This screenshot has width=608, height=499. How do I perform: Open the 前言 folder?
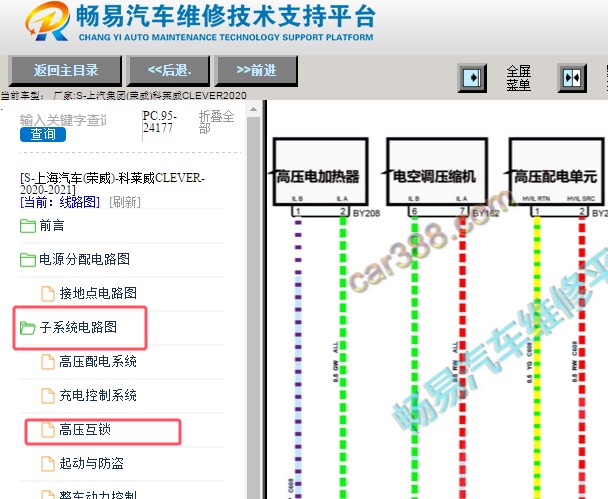point(52,226)
